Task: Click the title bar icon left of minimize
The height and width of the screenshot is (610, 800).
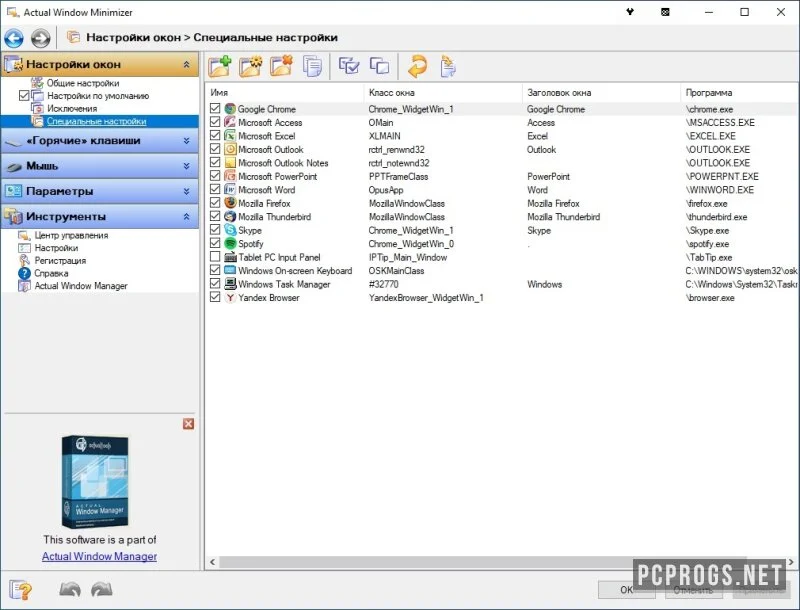Action: (665, 12)
